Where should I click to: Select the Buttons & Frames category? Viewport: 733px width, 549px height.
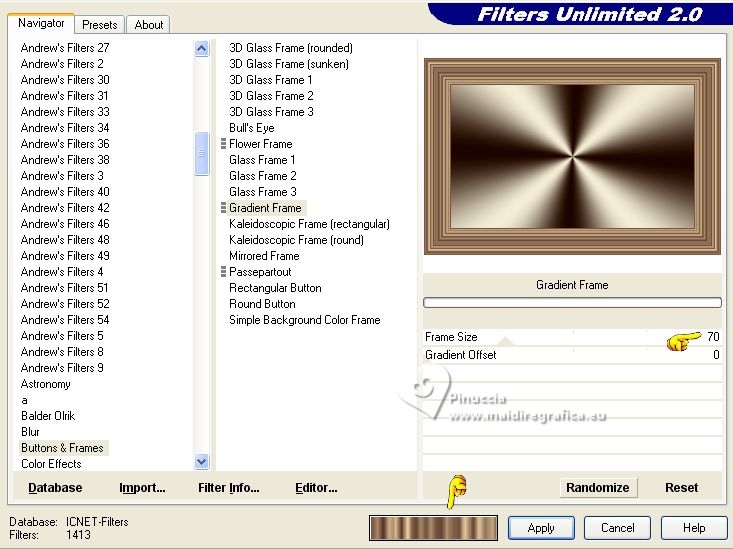click(62, 448)
